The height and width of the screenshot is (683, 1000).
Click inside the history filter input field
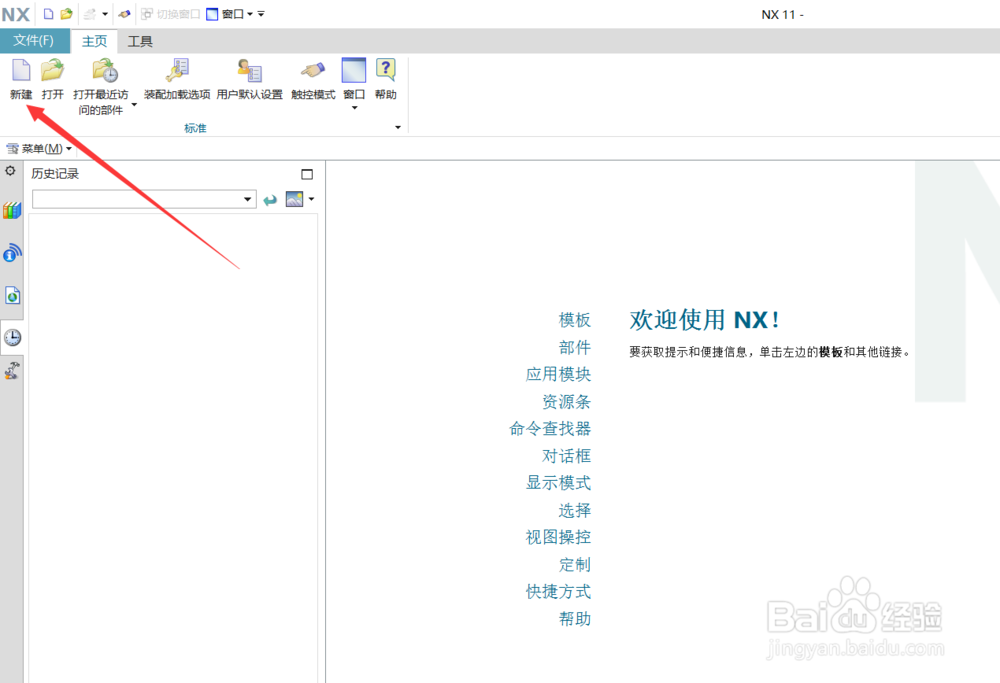[x=136, y=200]
